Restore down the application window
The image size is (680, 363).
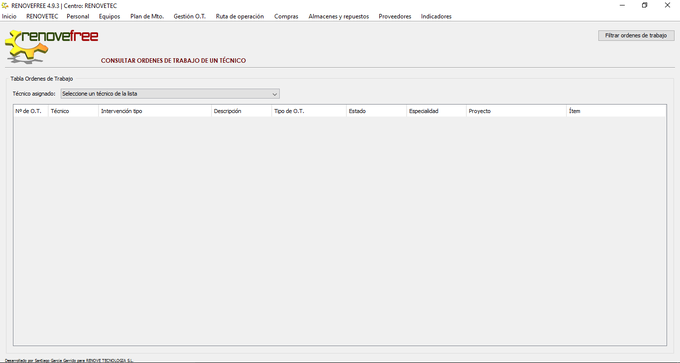coord(644,6)
